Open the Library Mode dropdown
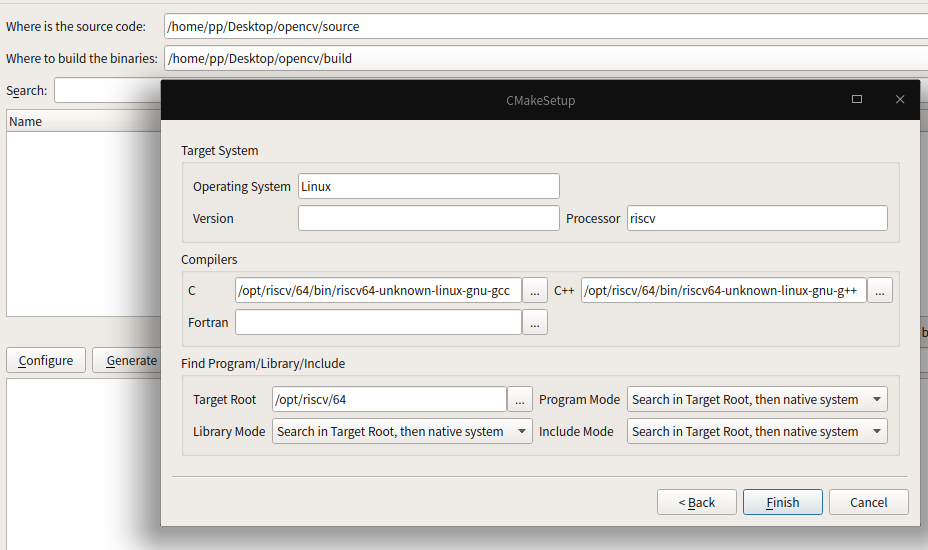This screenshot has width=928, height=550. 402,431
